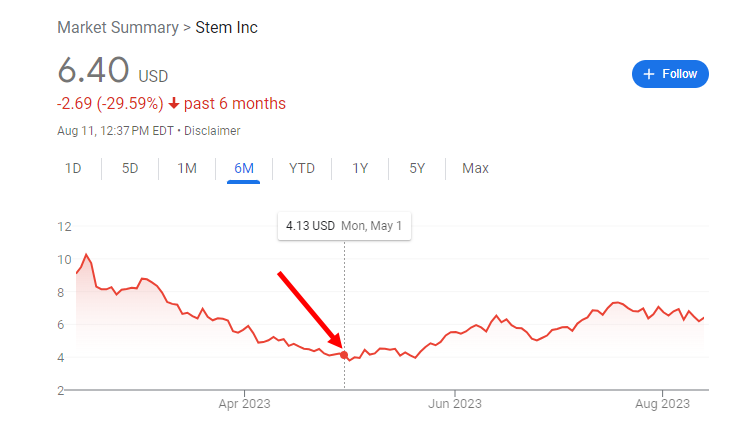Open the Market Summary breadcrumb link
The width and height of the screenshot is (749, 427).
pos(118,28)
